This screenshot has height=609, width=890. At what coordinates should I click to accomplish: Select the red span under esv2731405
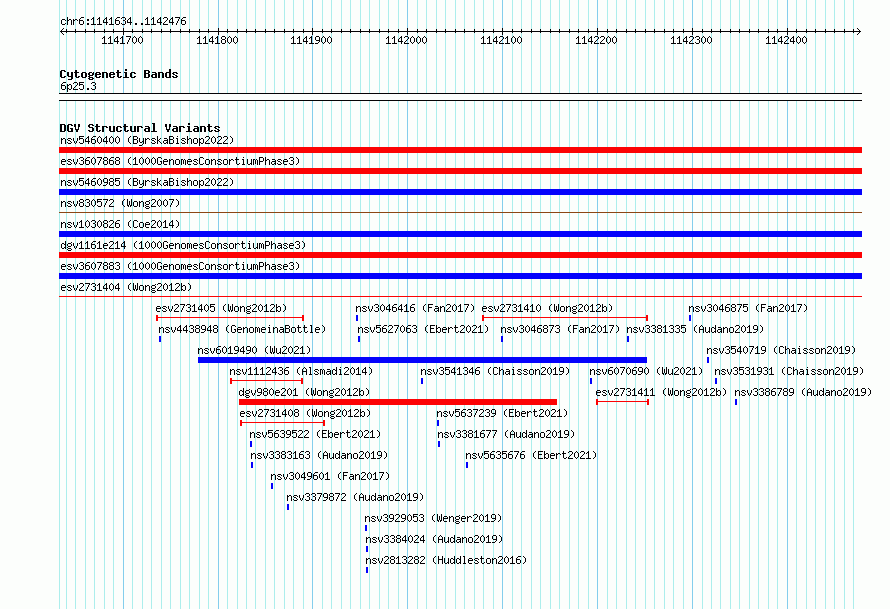click(230, 318)
